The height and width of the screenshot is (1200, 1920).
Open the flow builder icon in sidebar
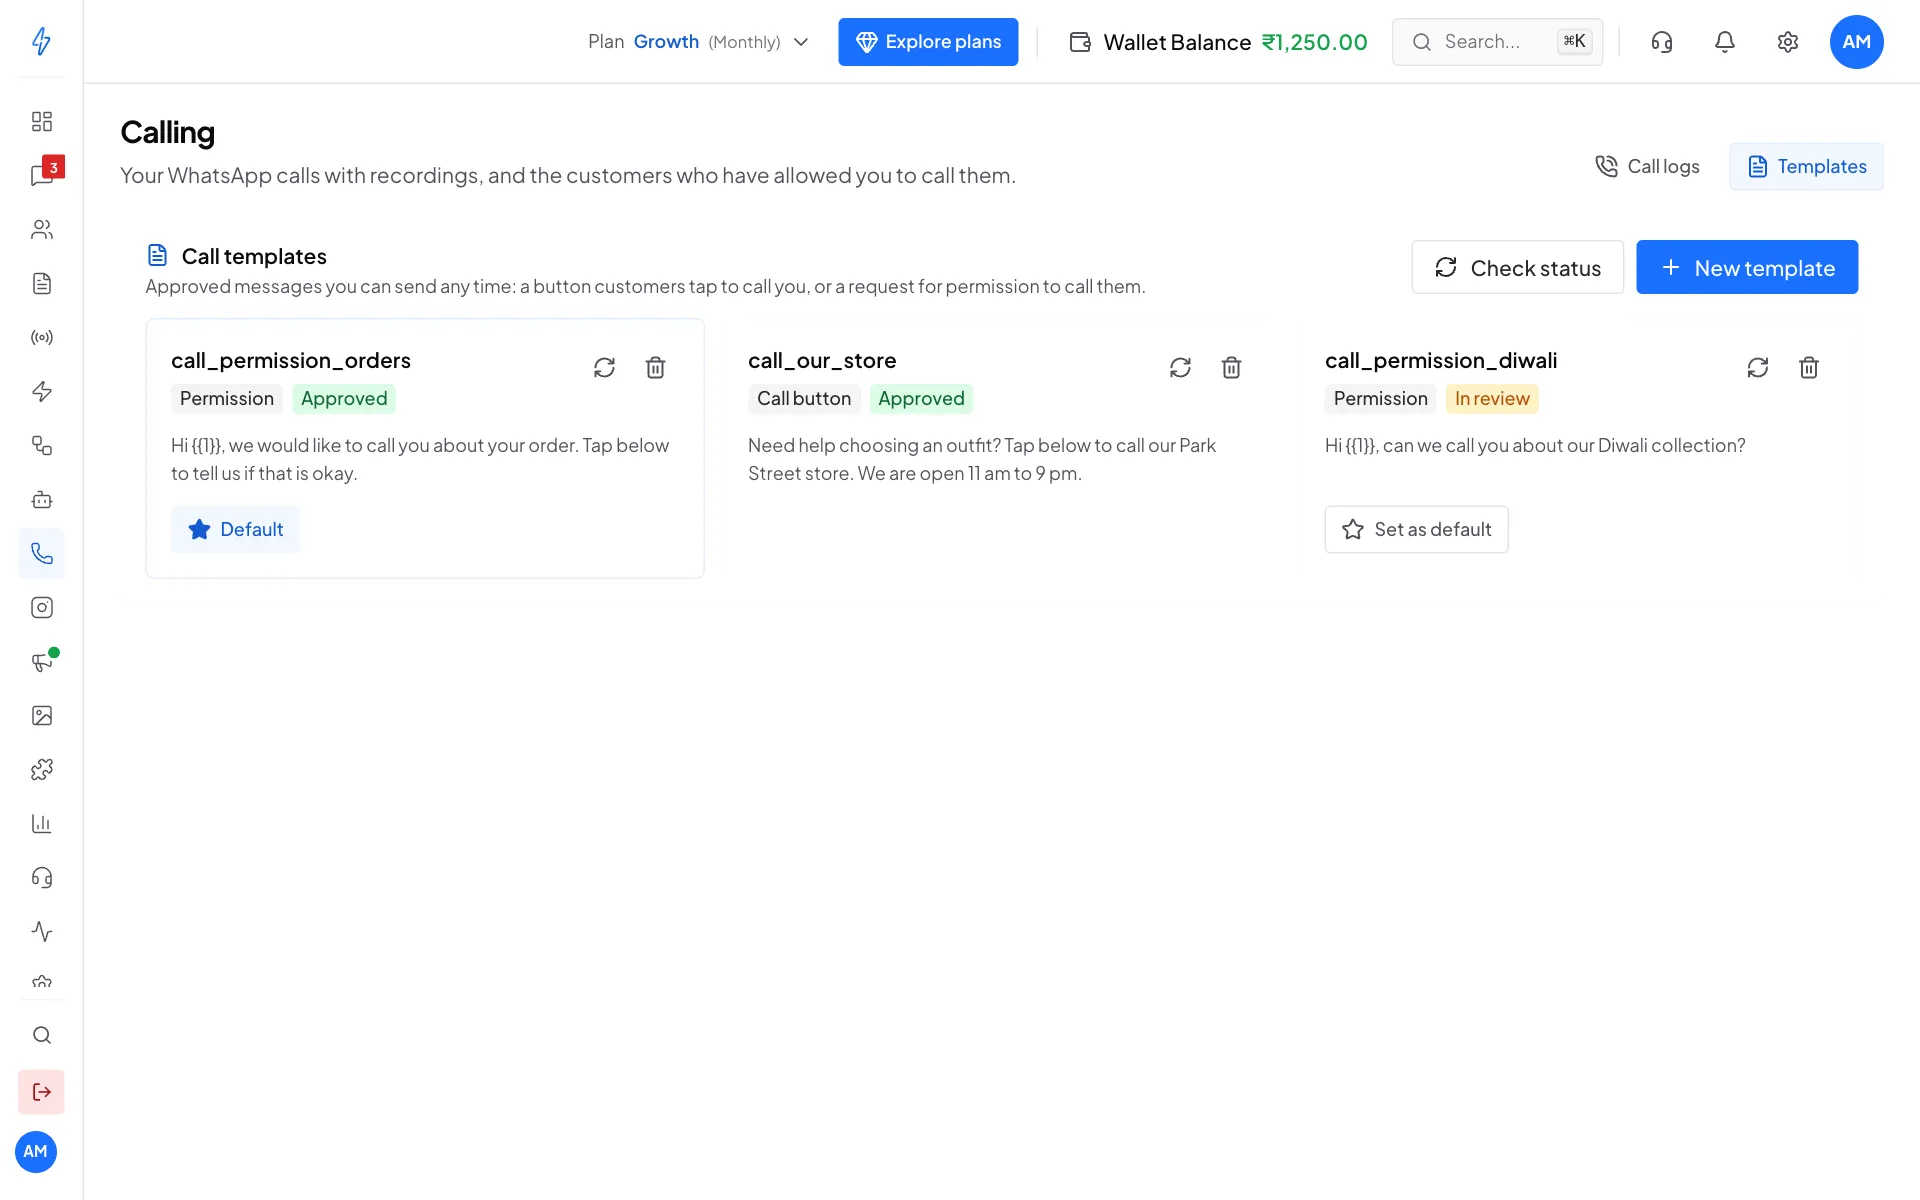click(41, 445)
